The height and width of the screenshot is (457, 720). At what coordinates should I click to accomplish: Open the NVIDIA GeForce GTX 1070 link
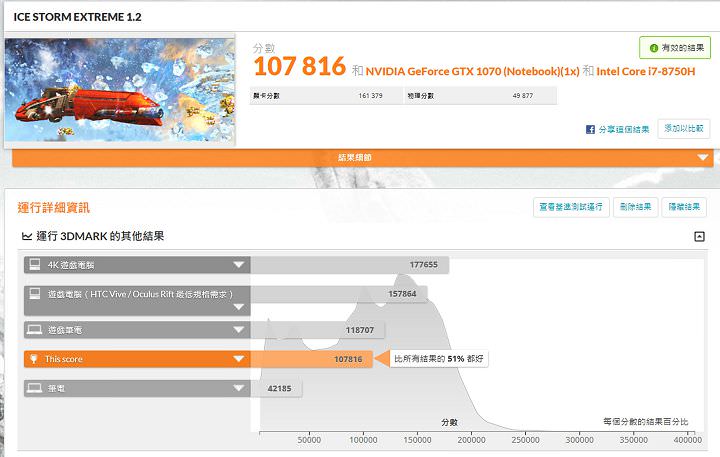471,71
